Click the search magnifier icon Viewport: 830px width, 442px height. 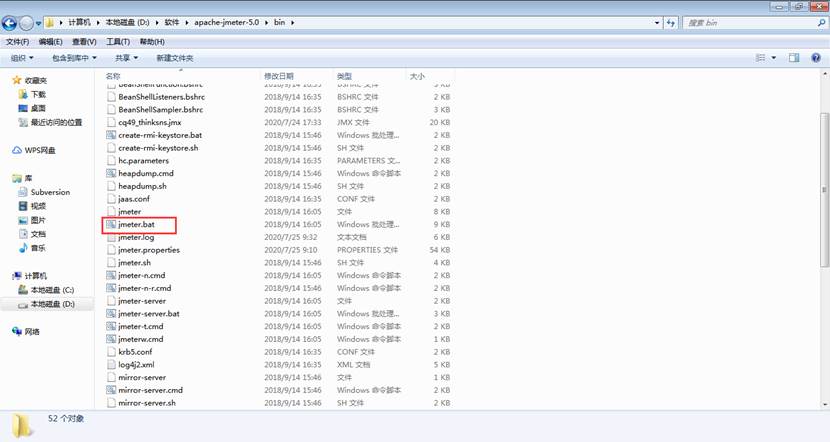(821, 23)
